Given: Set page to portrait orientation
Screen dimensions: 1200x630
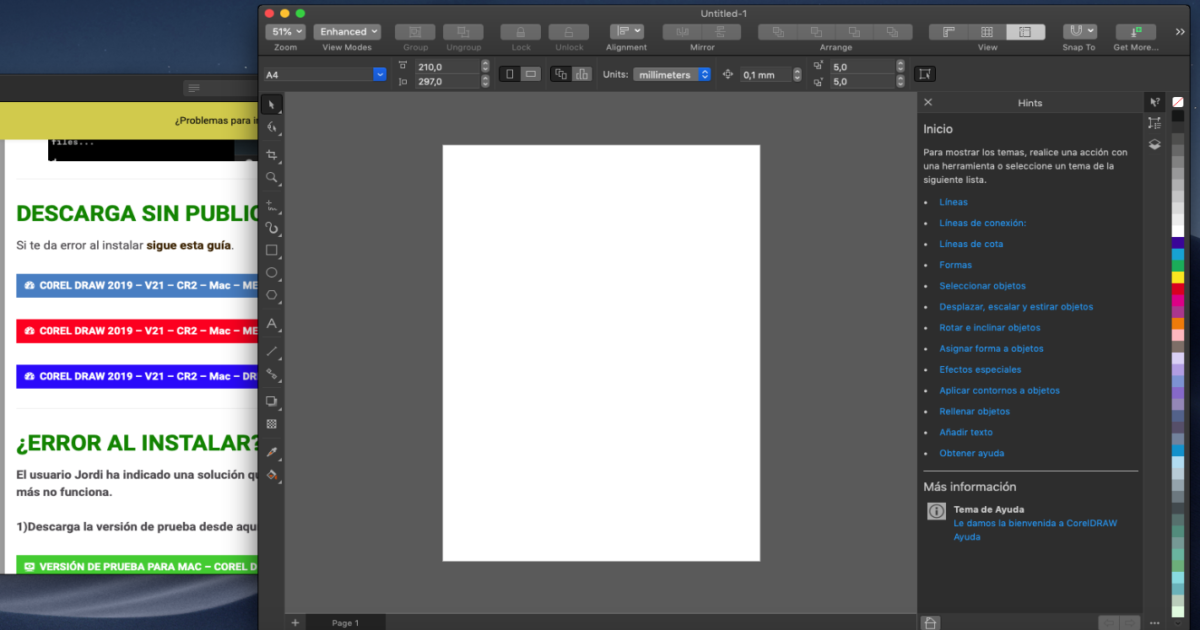Looking at the screenshot, I should [x=510, y=74].
